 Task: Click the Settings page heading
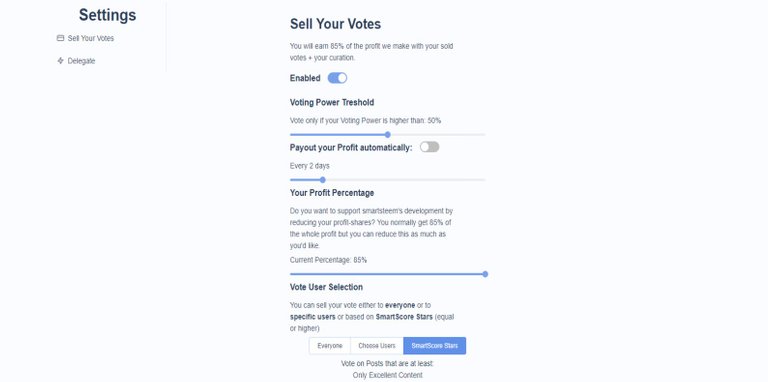click(x=108, y=15)
